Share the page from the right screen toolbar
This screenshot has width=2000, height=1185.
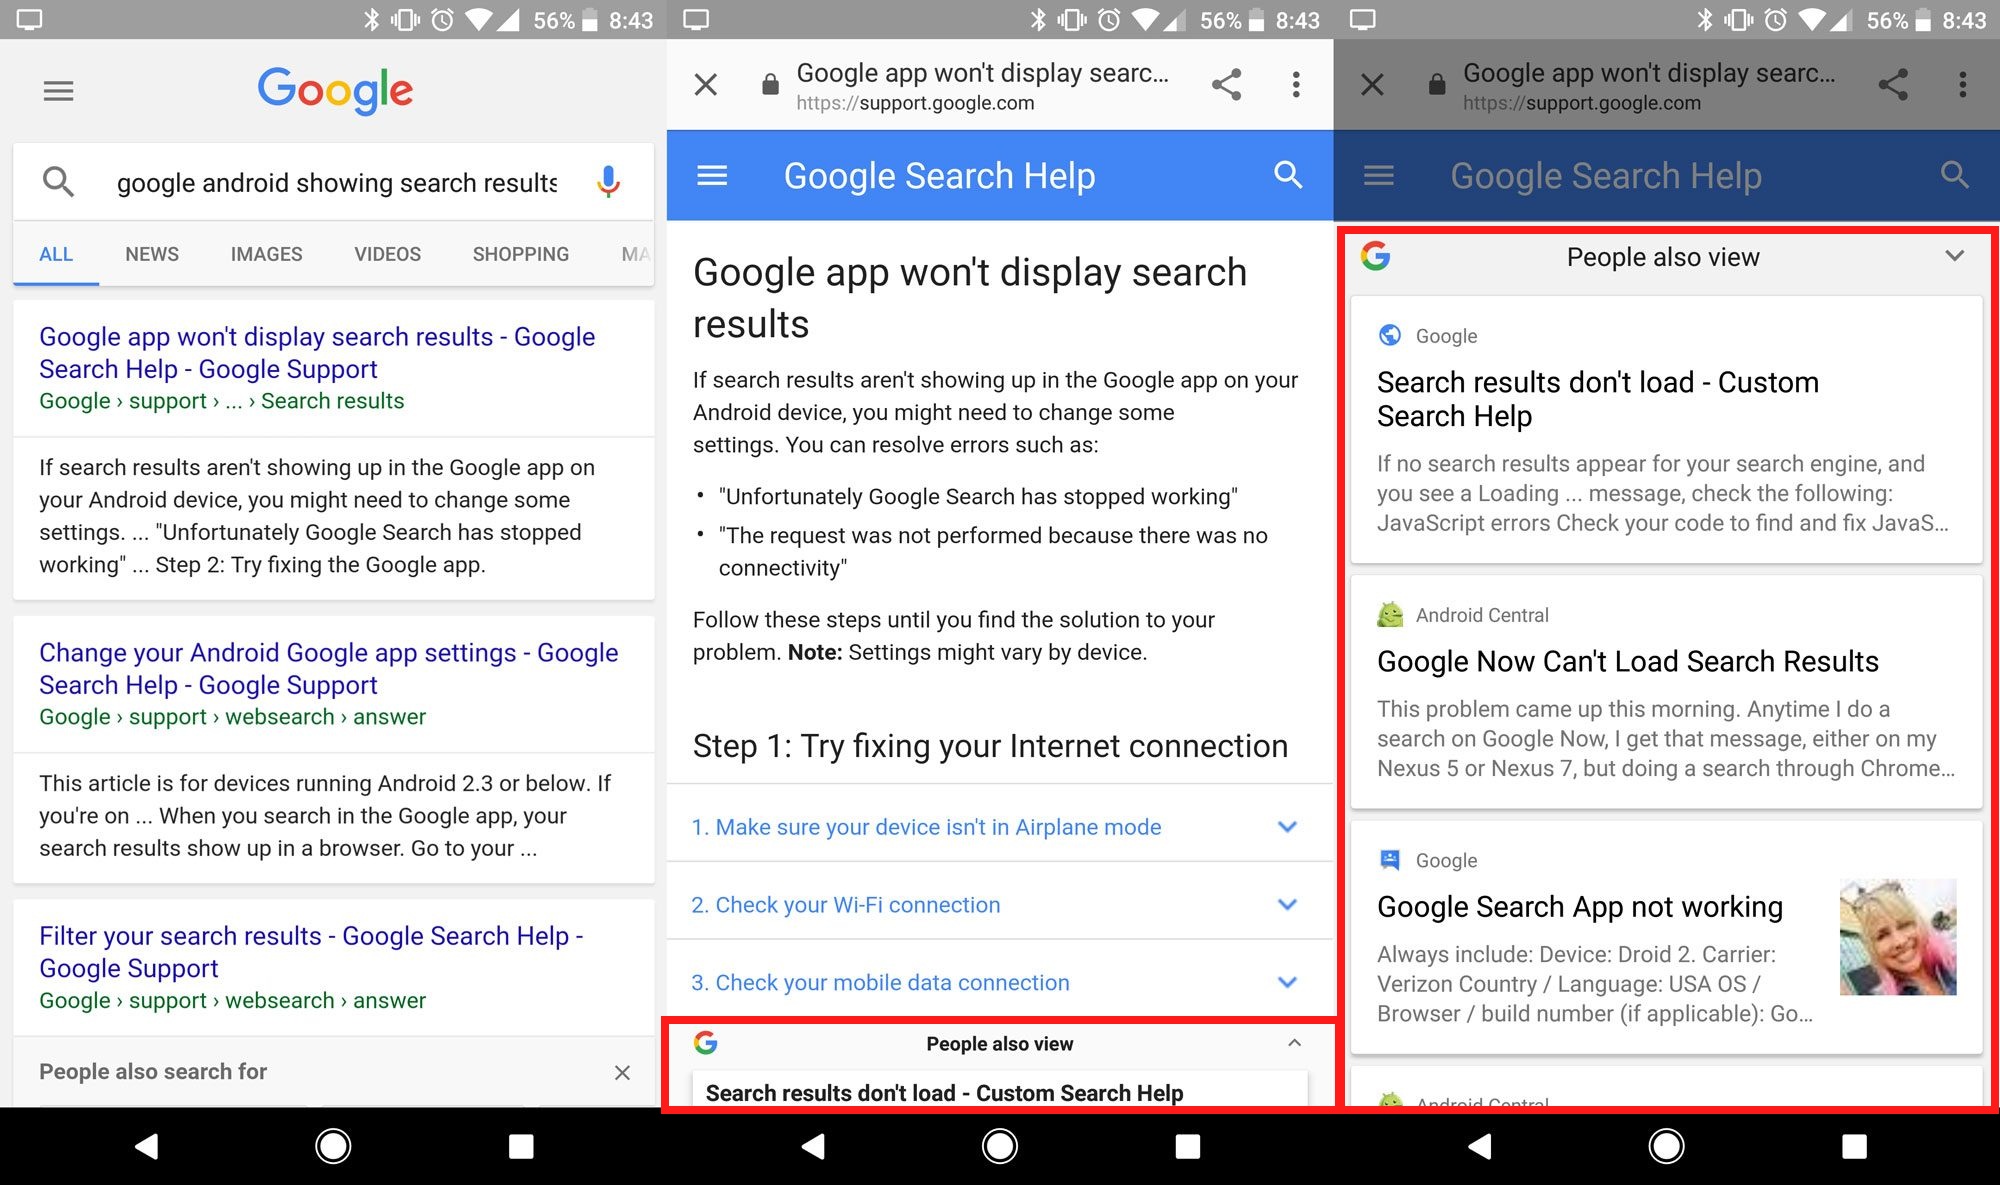tap(1893, 85)
